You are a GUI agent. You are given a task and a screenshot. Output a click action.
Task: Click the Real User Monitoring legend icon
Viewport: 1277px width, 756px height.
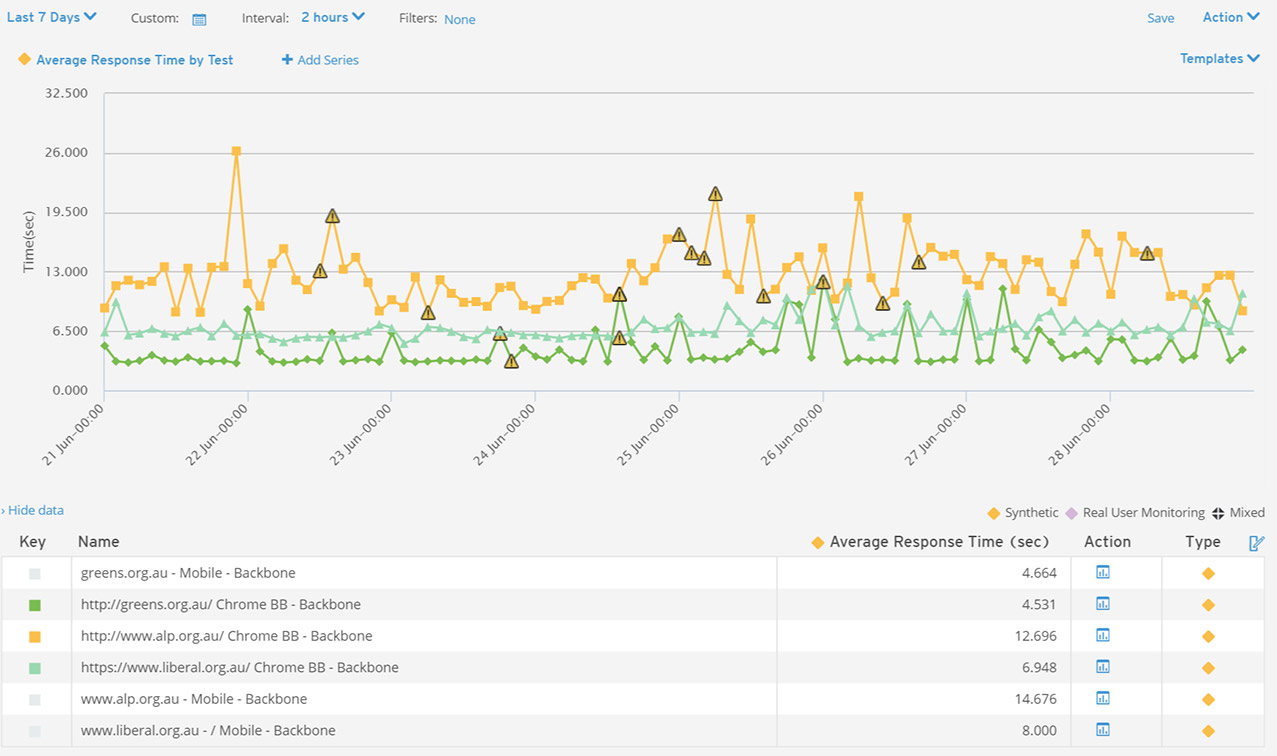(1071, 513)
